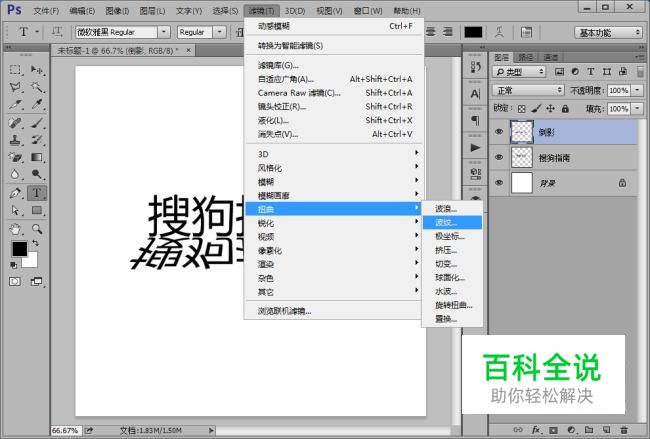Switch to the 路径 tab
650x439 pixels.
pyautogui.click(x=526, y=57)
